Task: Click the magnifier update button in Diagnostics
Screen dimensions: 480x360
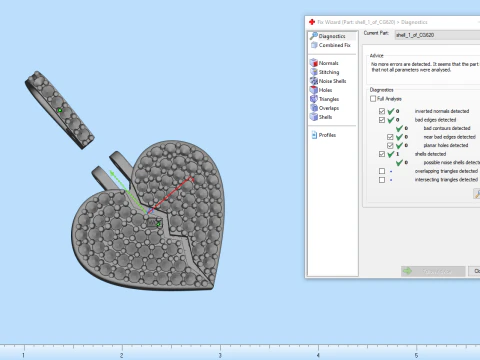Action: click(477, 194)
